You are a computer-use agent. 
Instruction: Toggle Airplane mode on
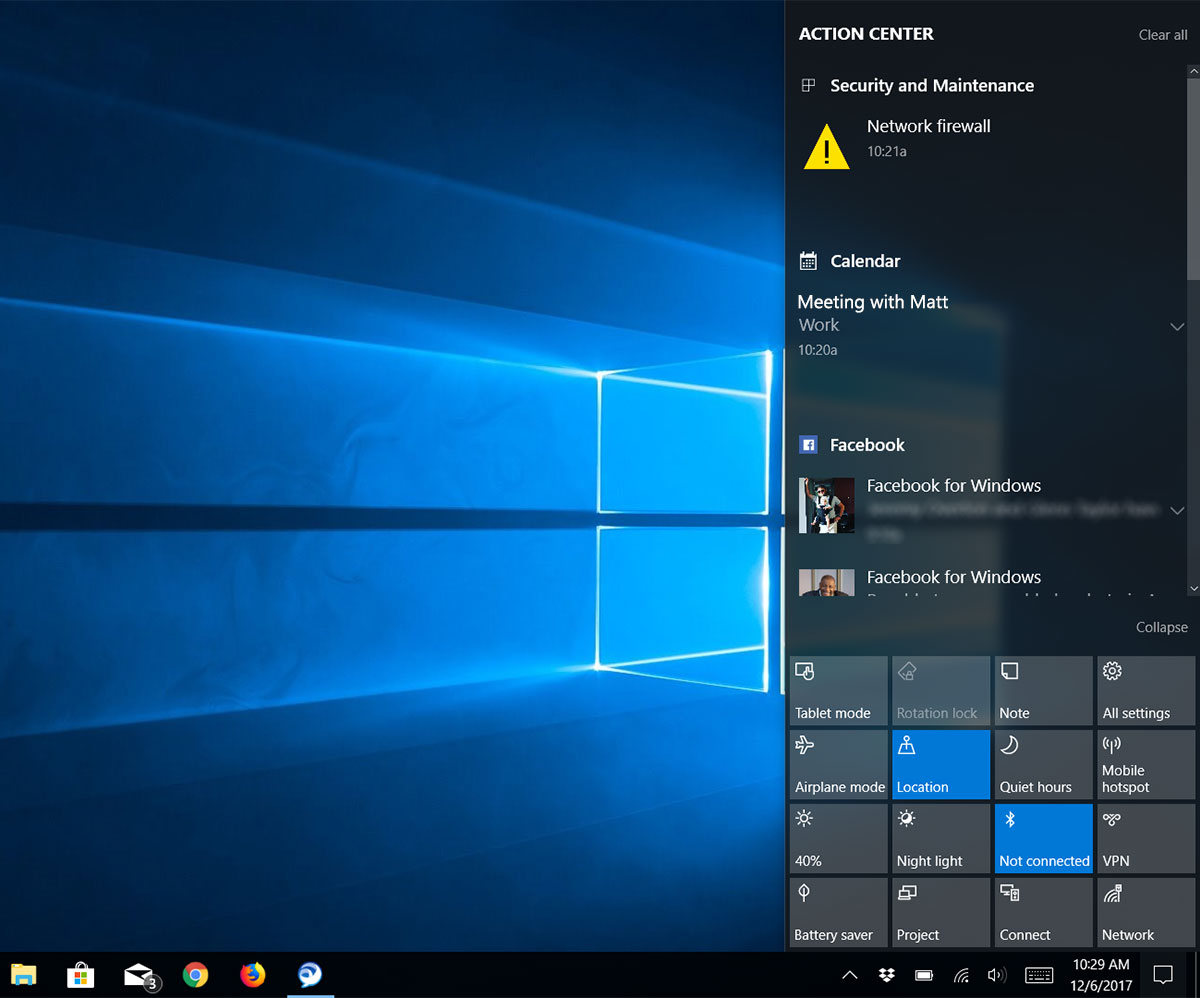pyautogui.click(x=838, y=764)
